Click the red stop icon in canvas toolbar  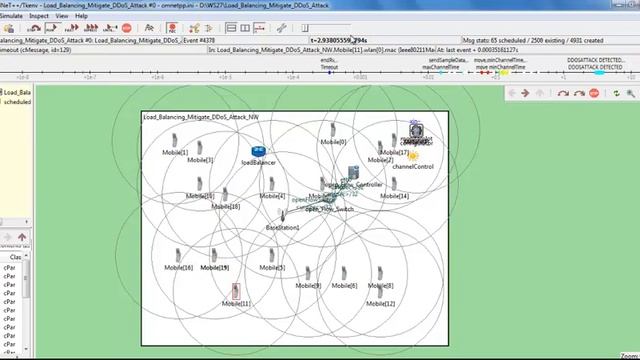pyautogui.click(x=594, y=93)
